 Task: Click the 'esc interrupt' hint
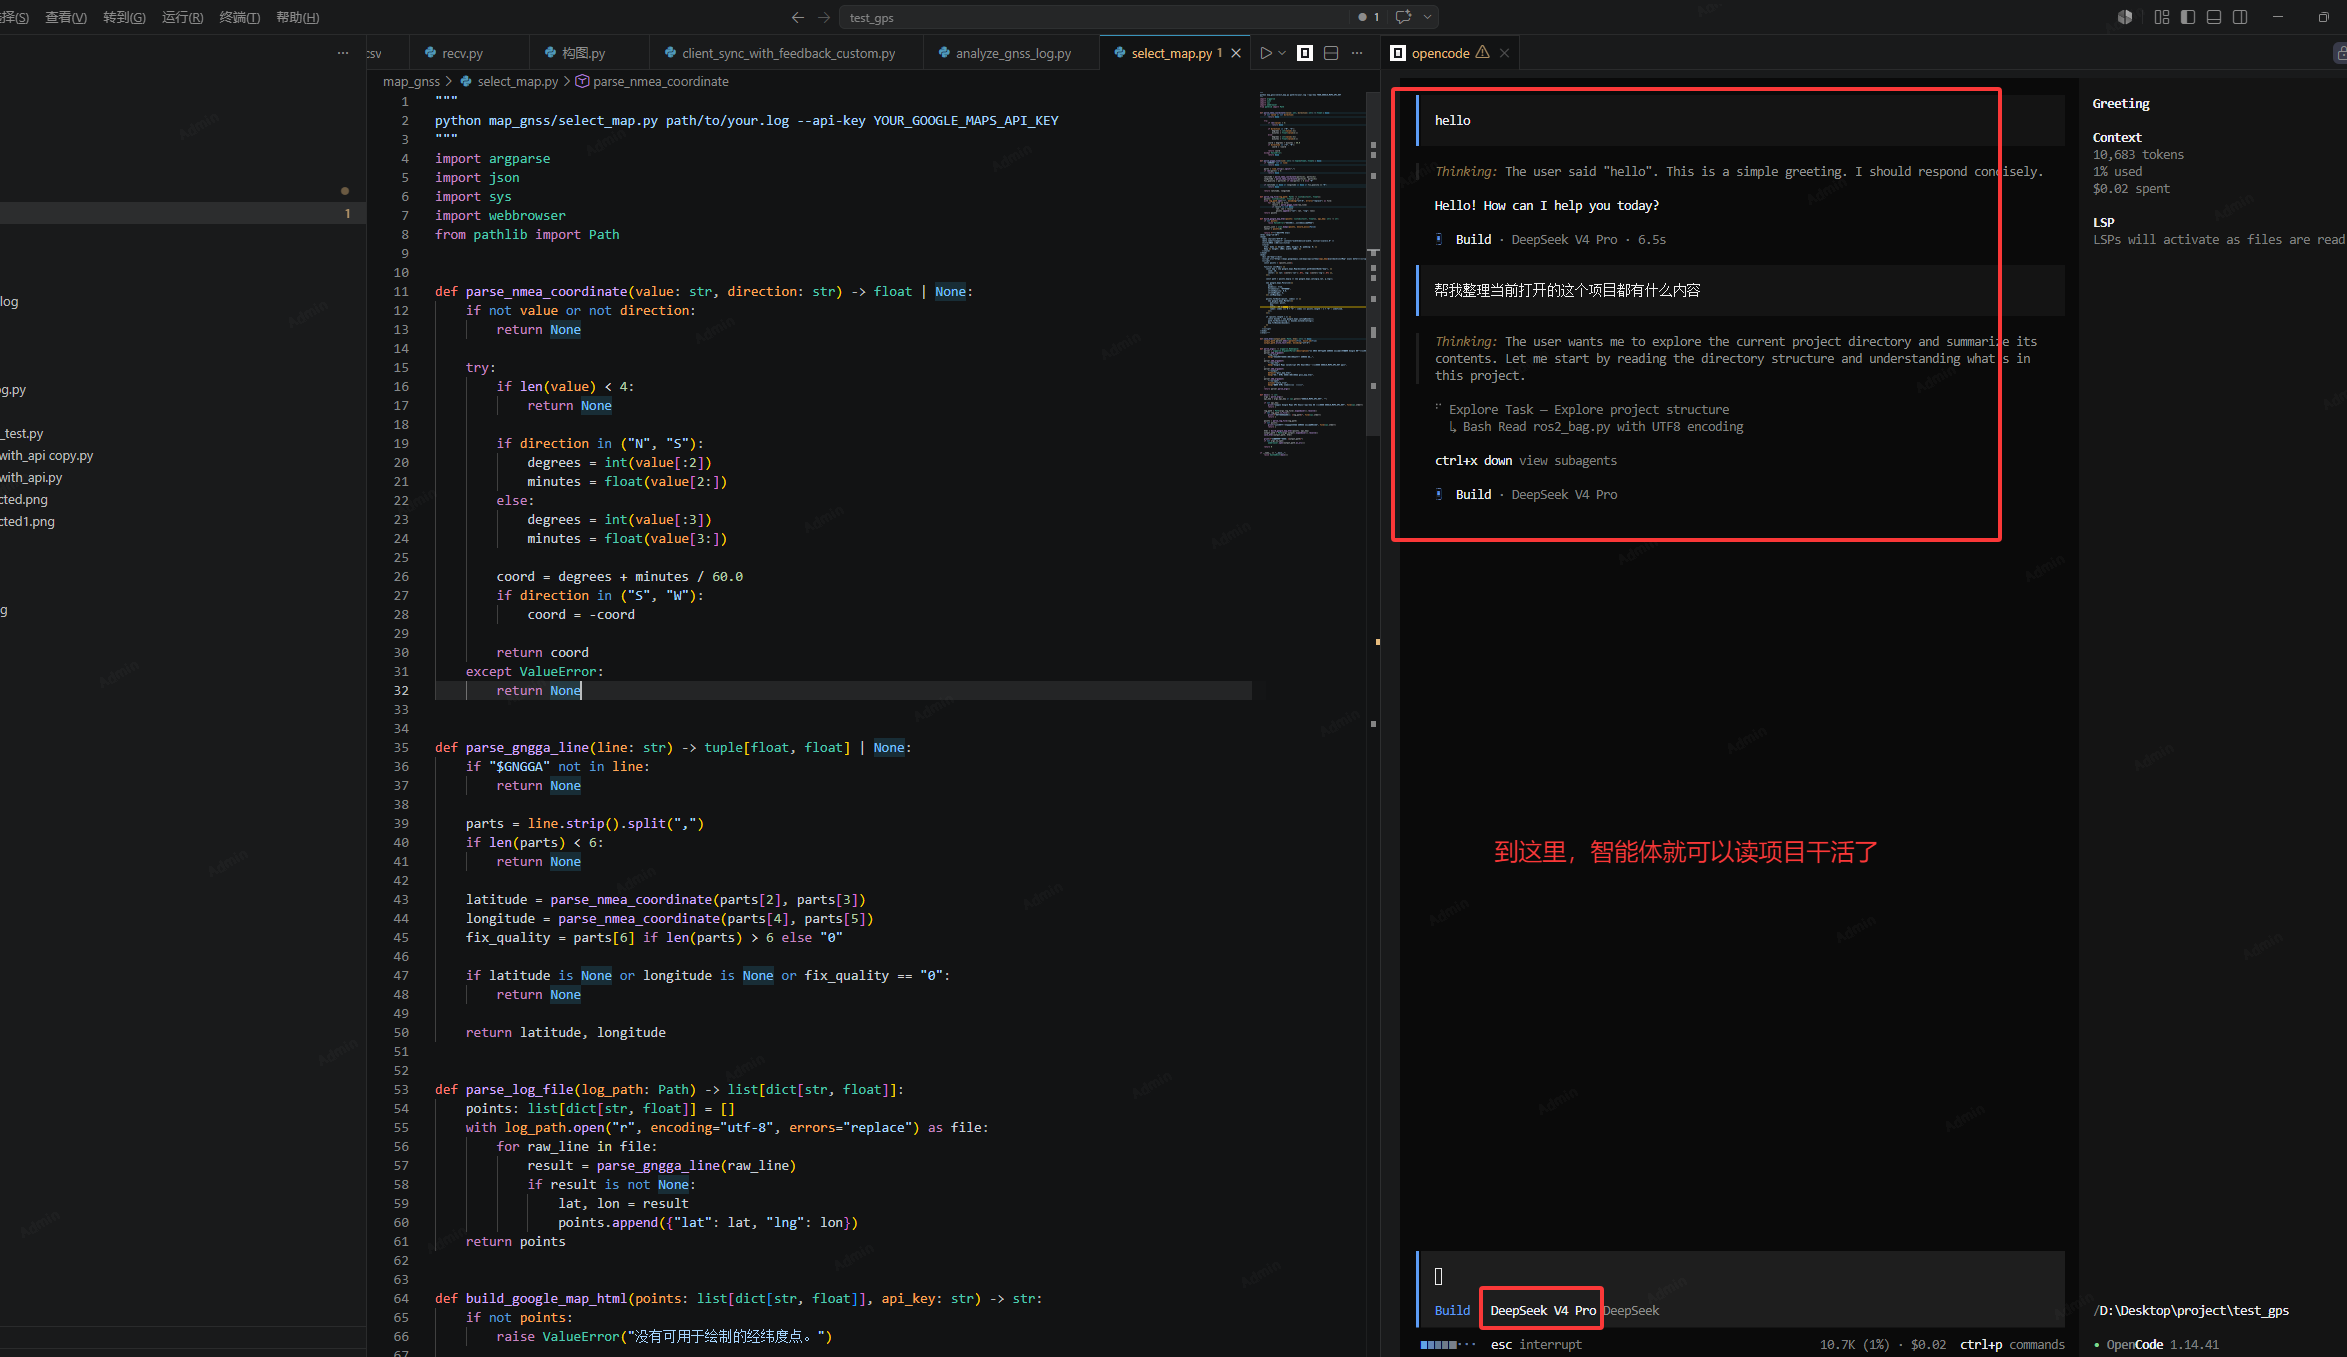(x=1536, y=1344)
